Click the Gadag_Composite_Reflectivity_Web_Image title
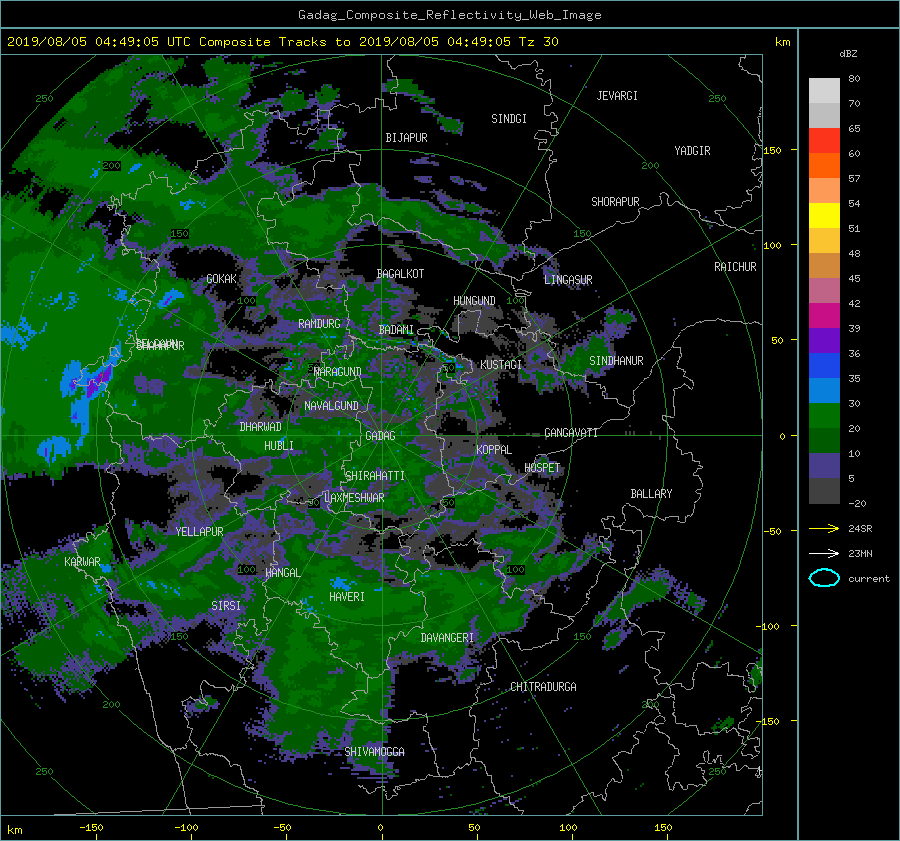 tap(449, 15)
